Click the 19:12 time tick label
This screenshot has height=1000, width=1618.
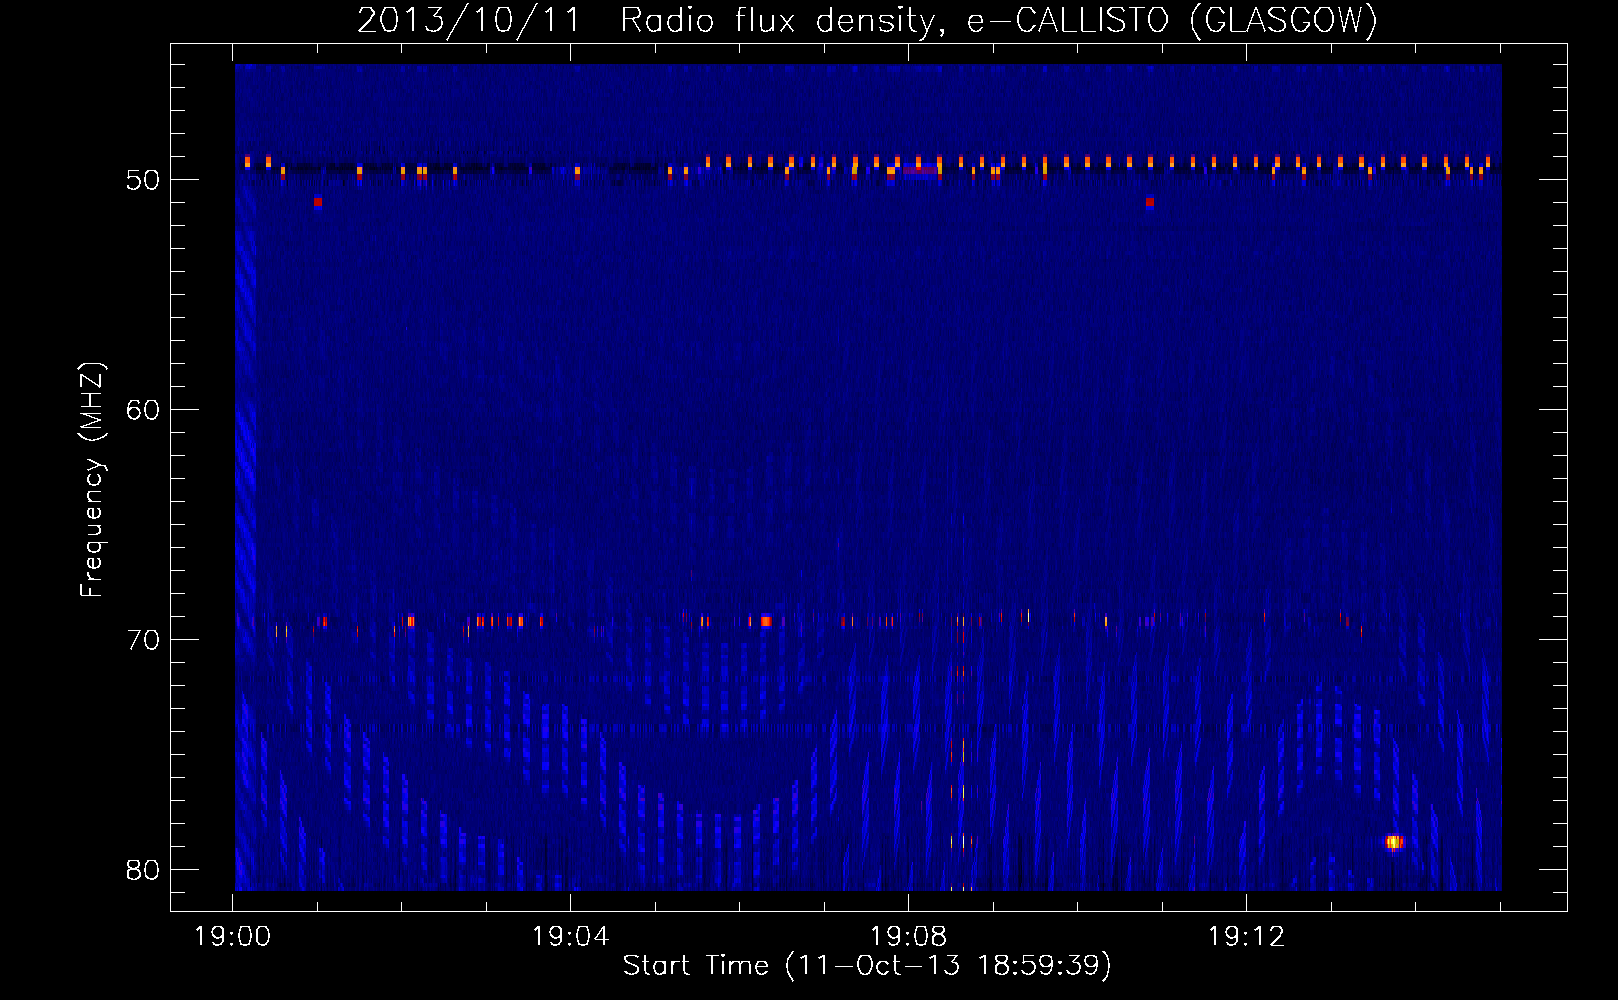point(1246,936)
